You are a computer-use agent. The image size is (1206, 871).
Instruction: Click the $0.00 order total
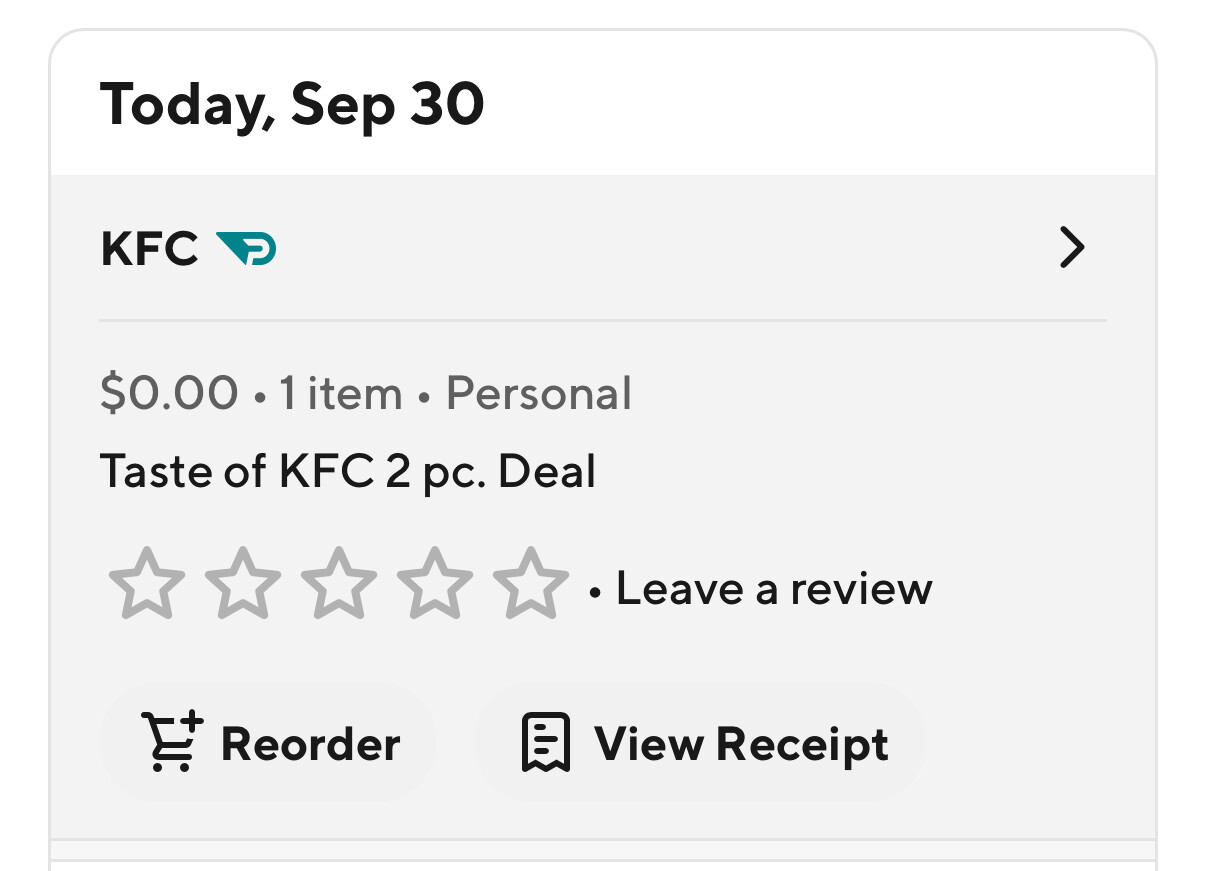169,393
